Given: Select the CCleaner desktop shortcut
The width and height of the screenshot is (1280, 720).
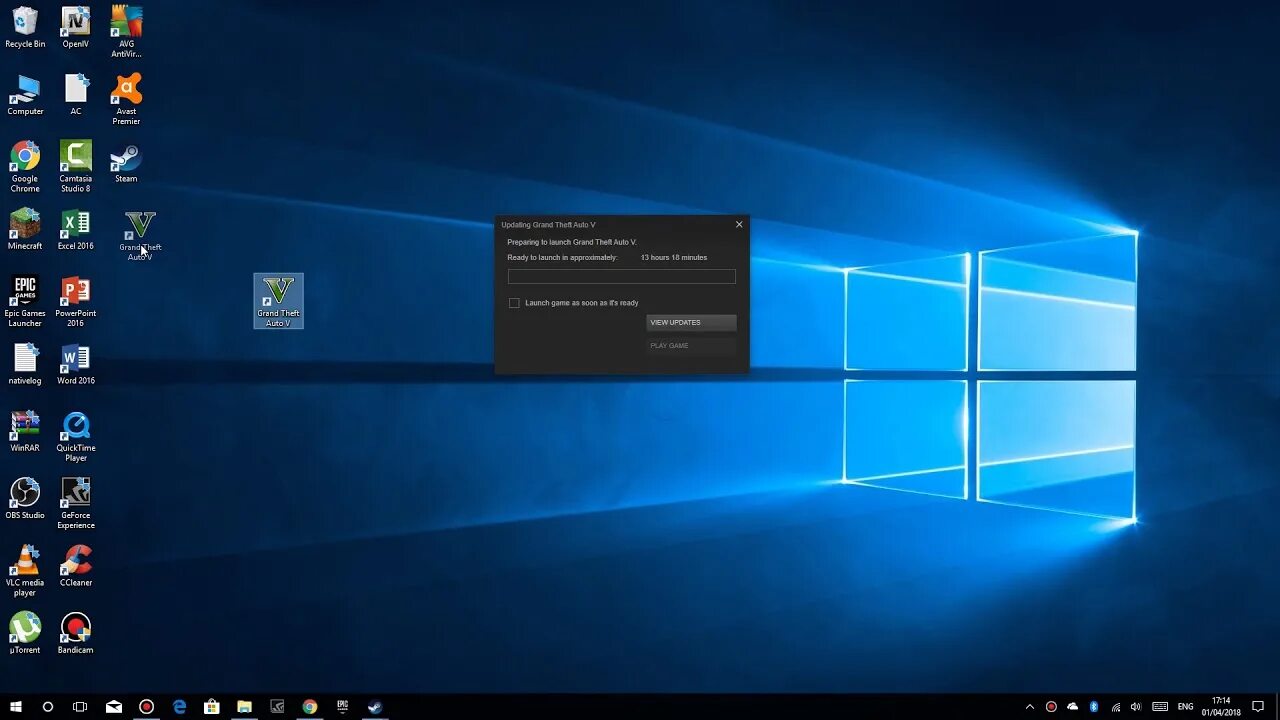Looking at the screenshot, I should 76,566.
